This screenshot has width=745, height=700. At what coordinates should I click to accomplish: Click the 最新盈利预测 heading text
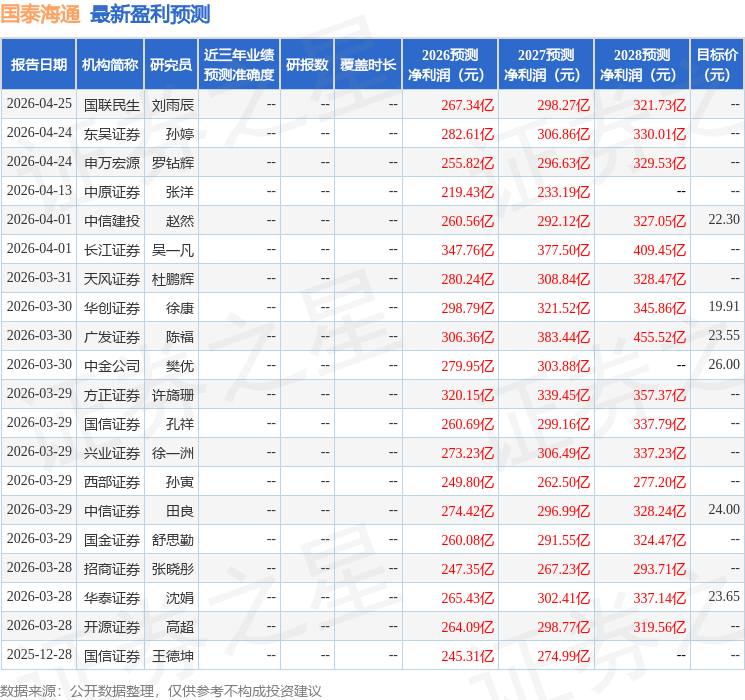[150, 14]
